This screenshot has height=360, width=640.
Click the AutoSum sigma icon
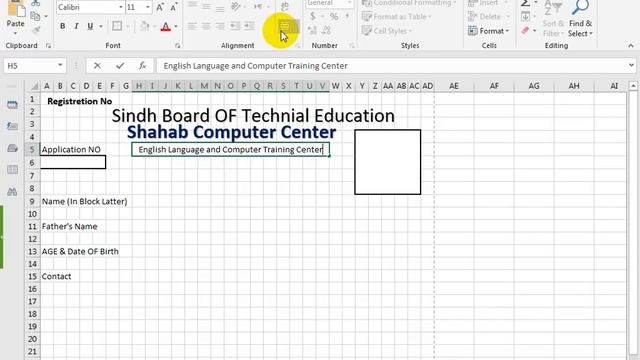pyautogui.click(x=525, y=3)
